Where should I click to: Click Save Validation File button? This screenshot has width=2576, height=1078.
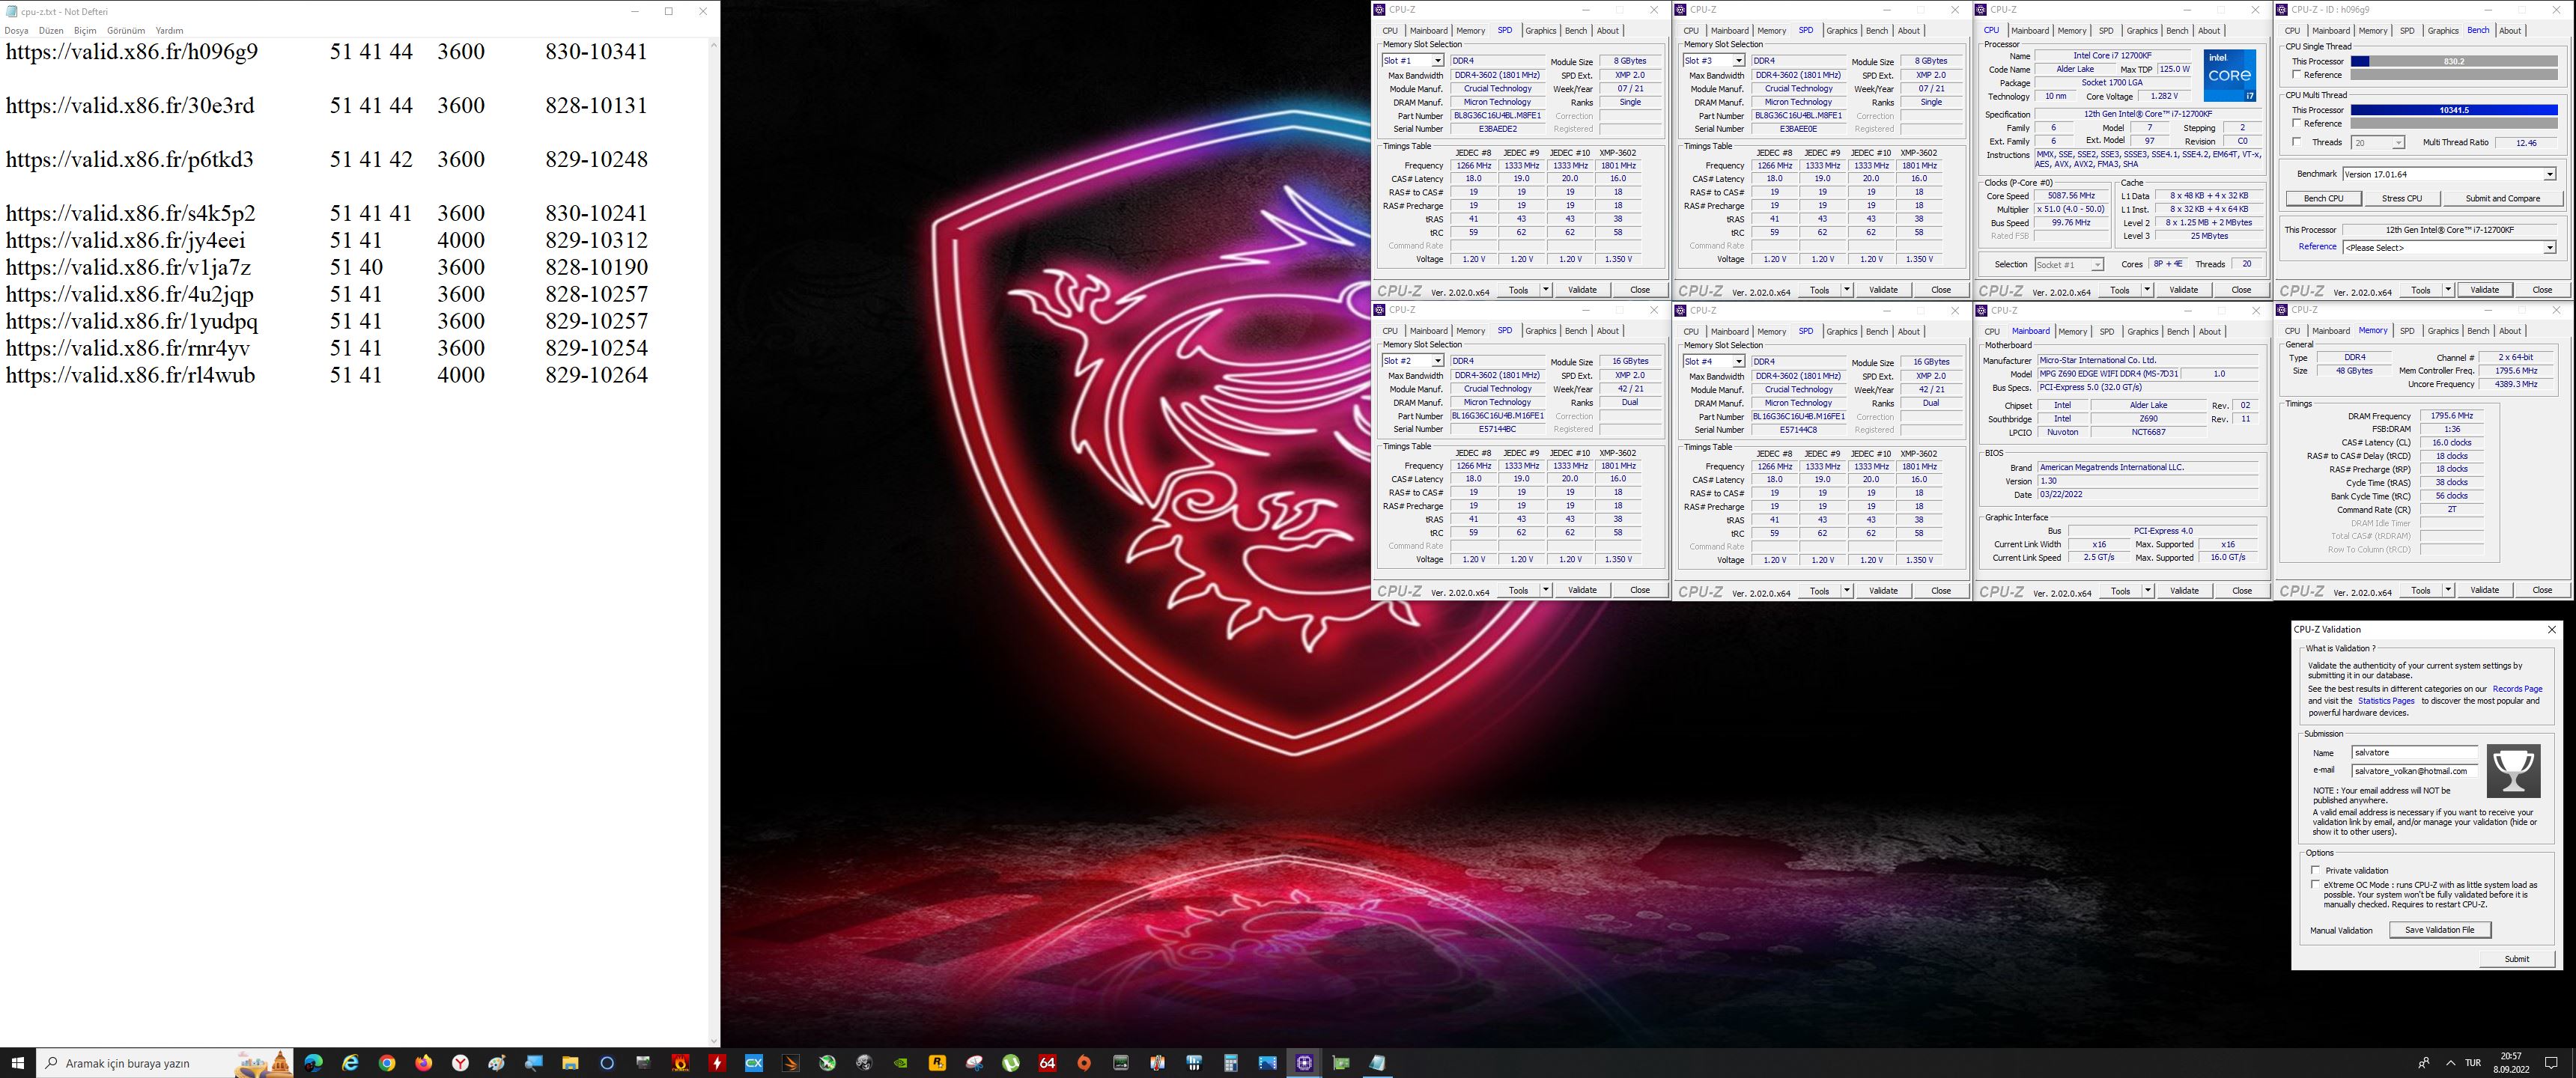tap(2439, 930)
